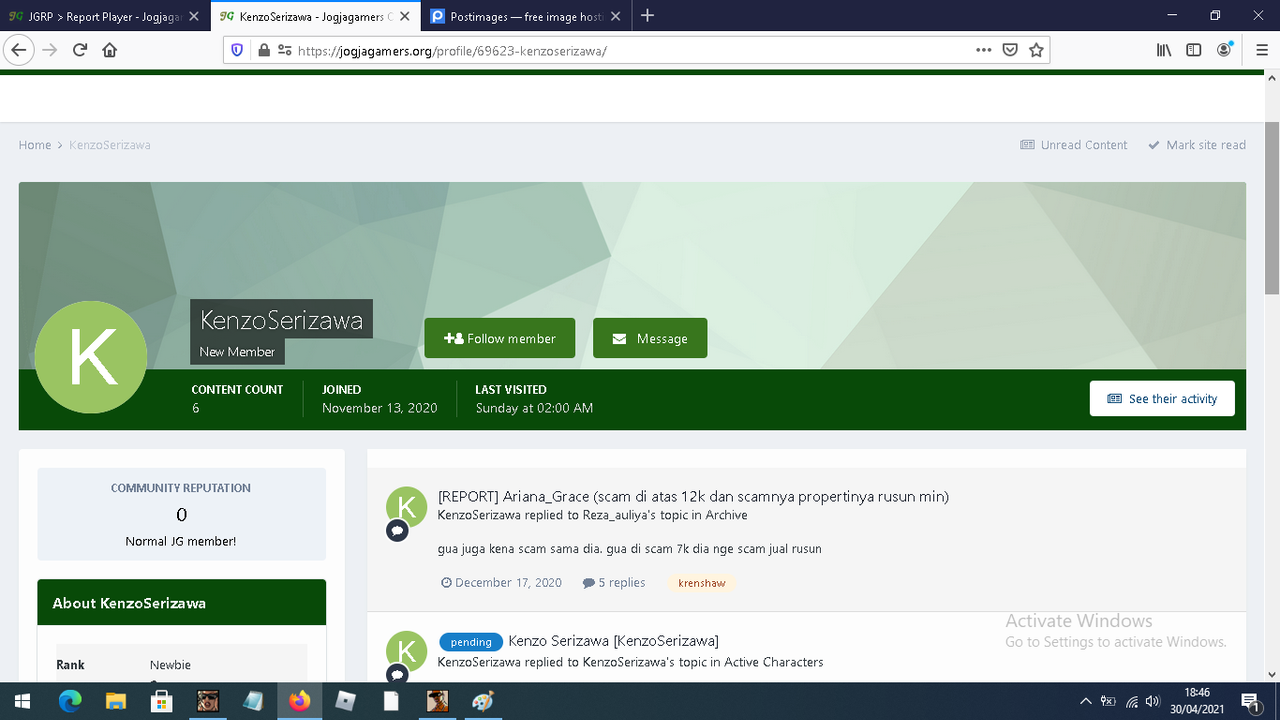The height and width of the screenshot is (720, 1280).
Task: Click K avatar beside the REPORT post
Action: pyautogui.click(x=406, y=507)
